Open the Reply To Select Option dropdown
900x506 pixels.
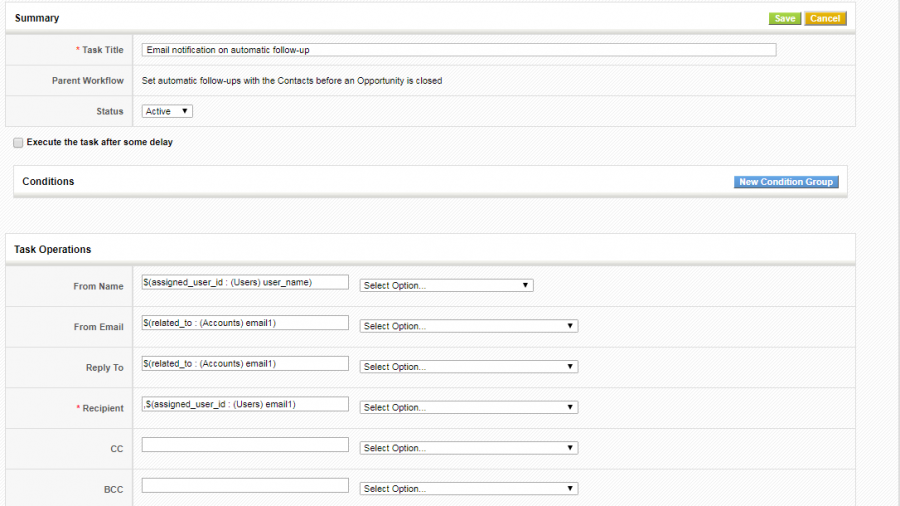pos(468,367)
